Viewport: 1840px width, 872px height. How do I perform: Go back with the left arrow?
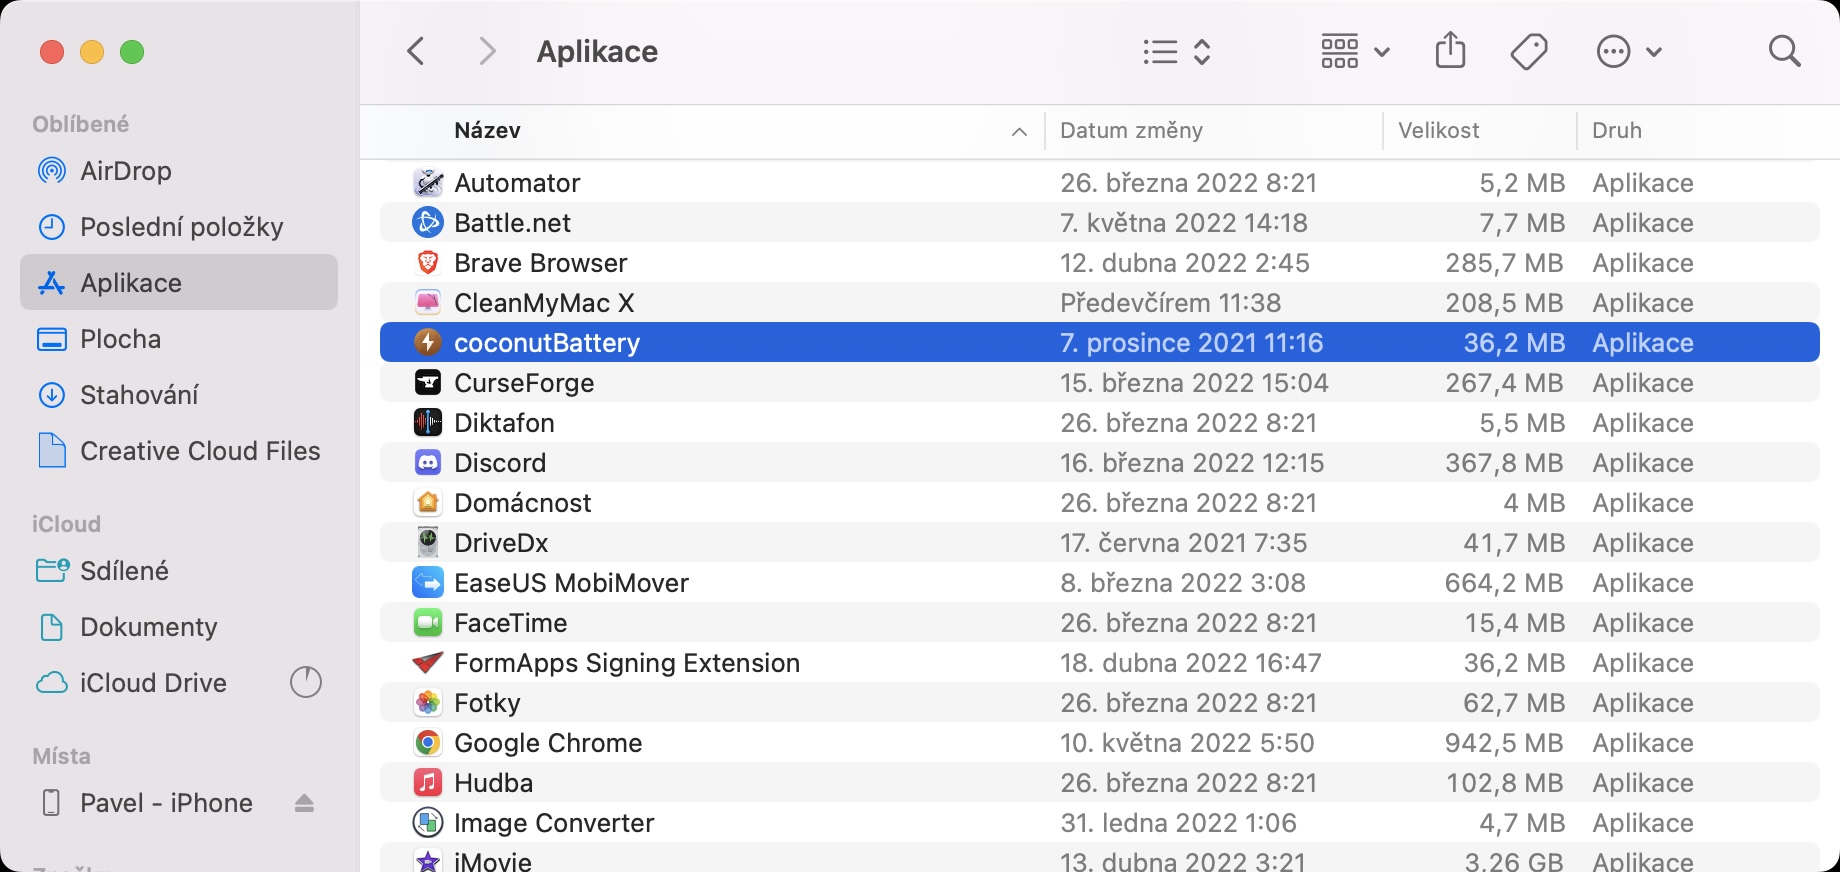(417, 51)
